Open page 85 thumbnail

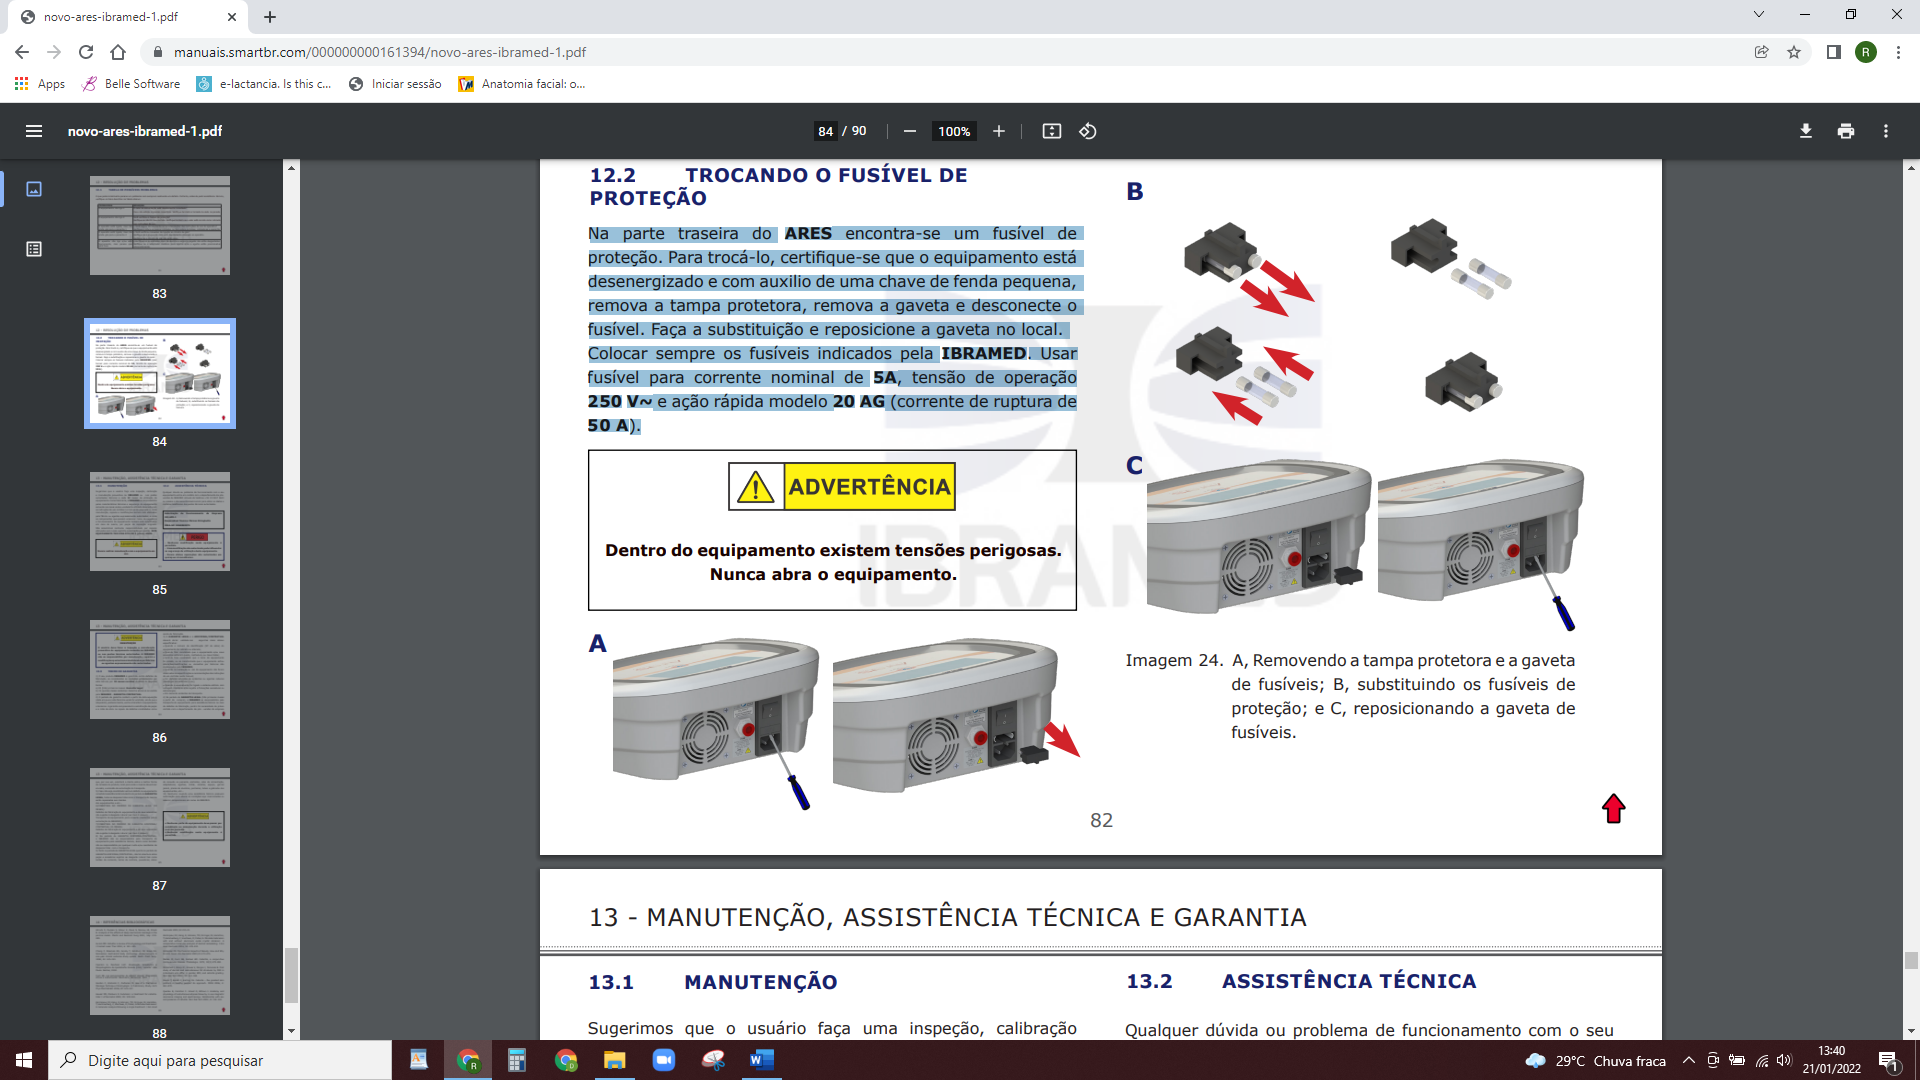pyautogui.click(x=160, y=522)
